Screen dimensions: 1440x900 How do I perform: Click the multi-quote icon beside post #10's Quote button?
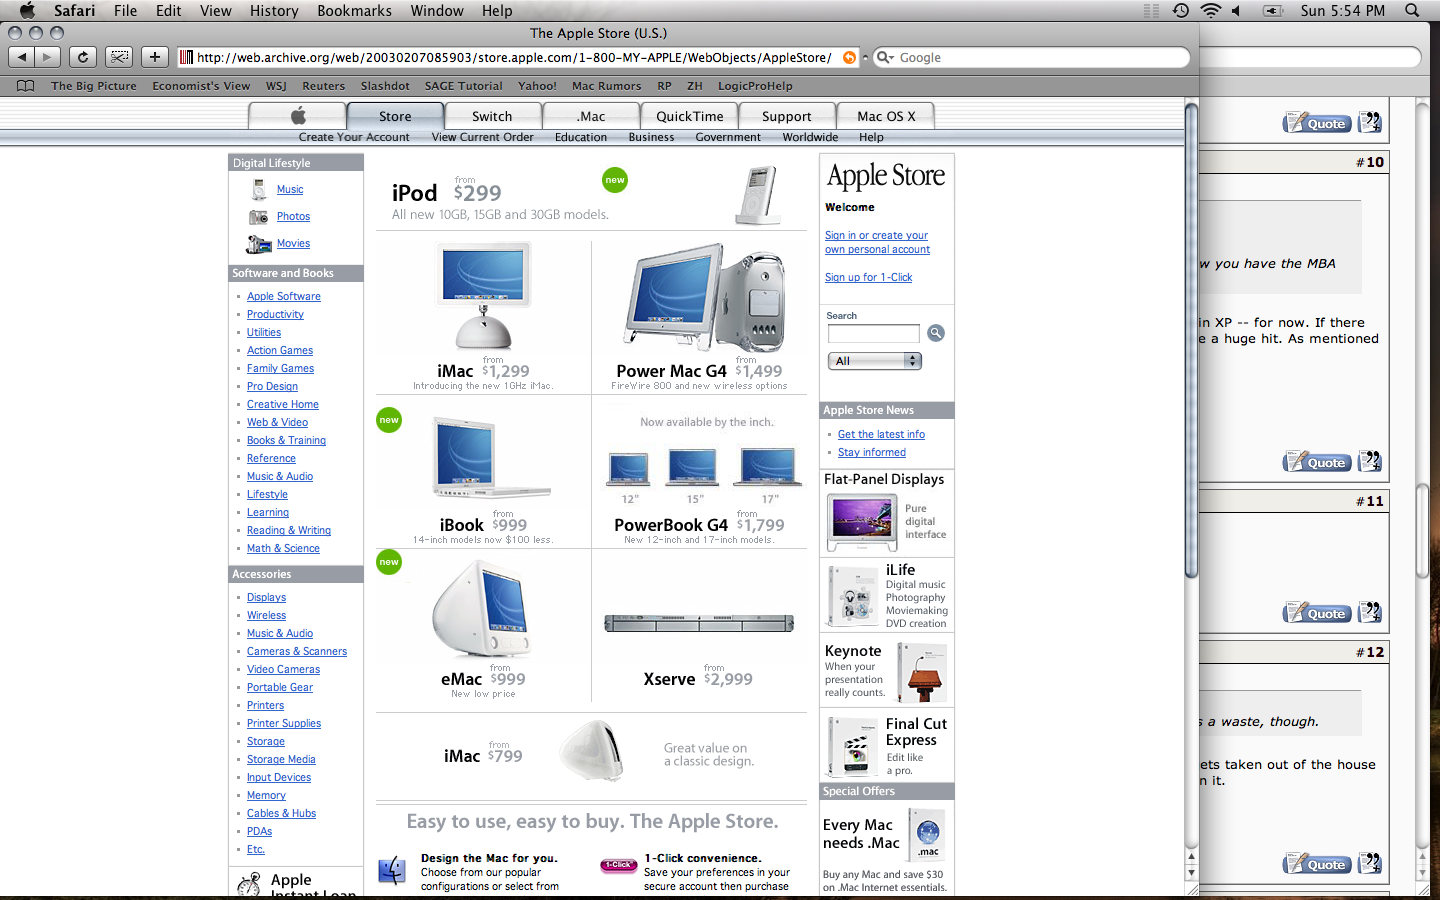tap(1369, 123)
